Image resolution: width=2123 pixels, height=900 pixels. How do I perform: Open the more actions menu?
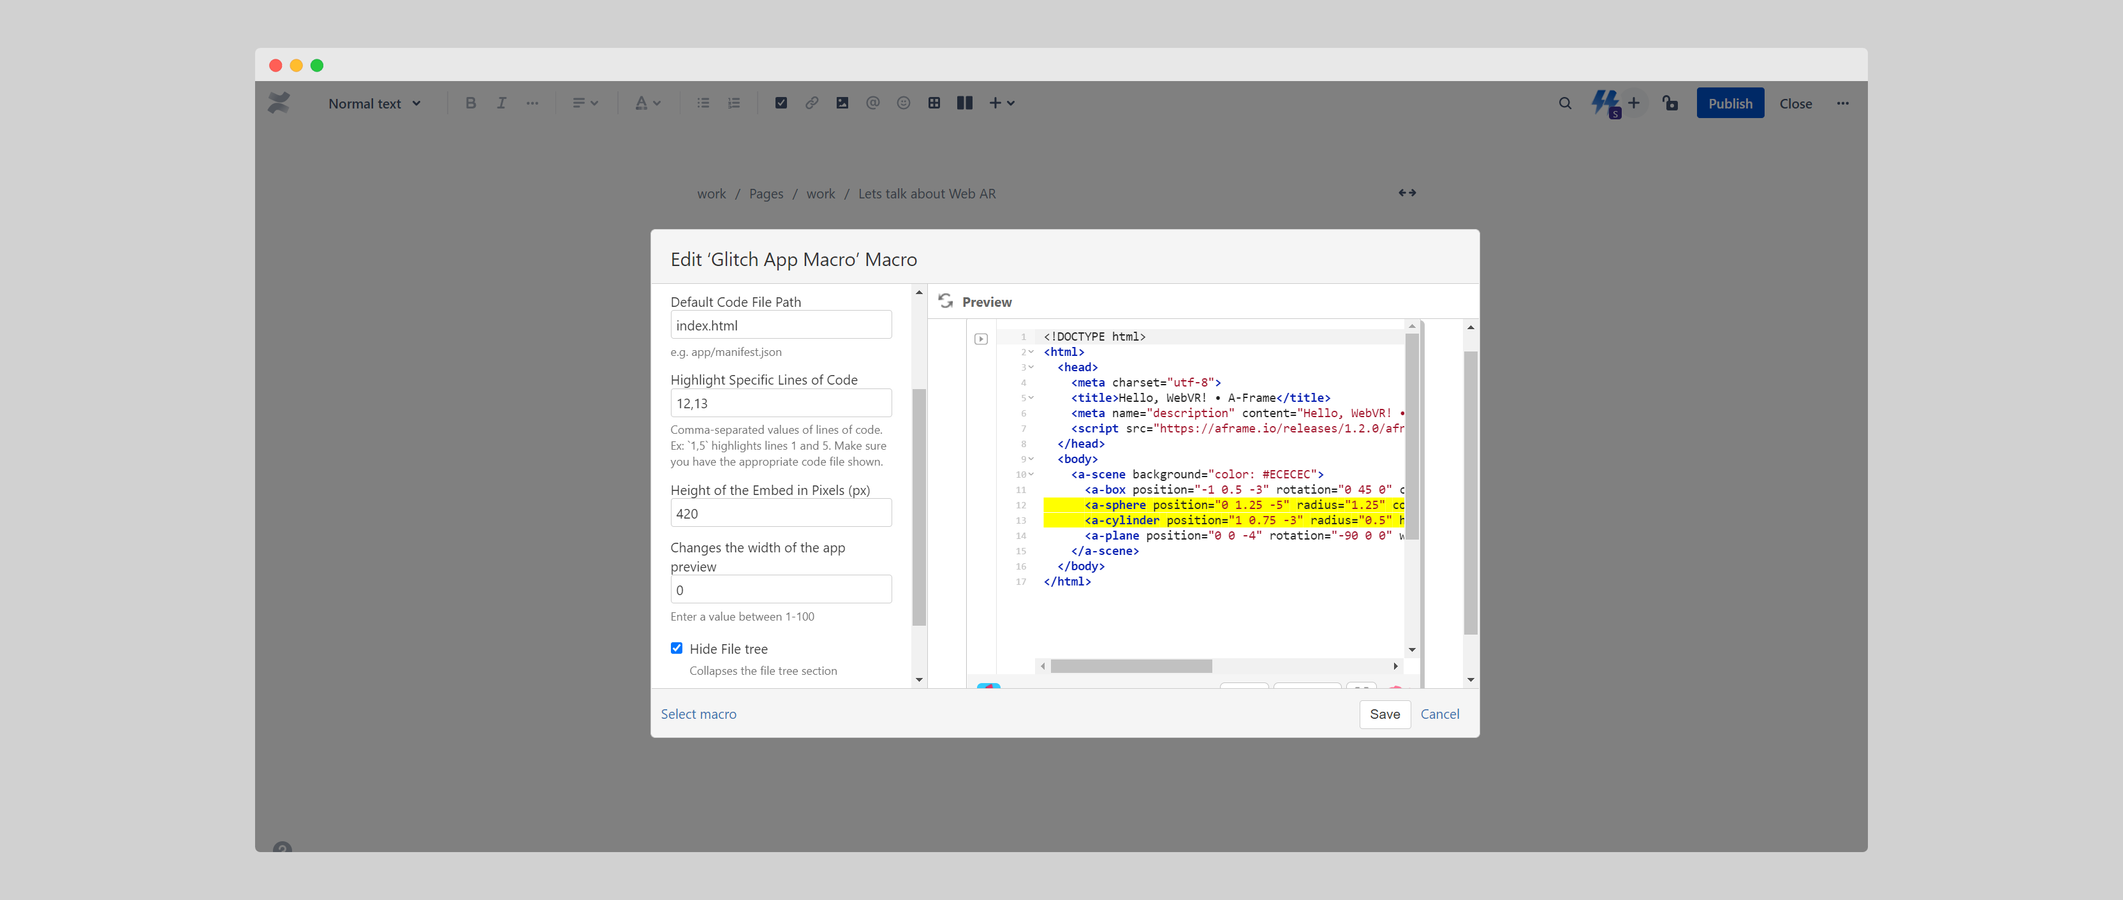(x=1843, y=103)
